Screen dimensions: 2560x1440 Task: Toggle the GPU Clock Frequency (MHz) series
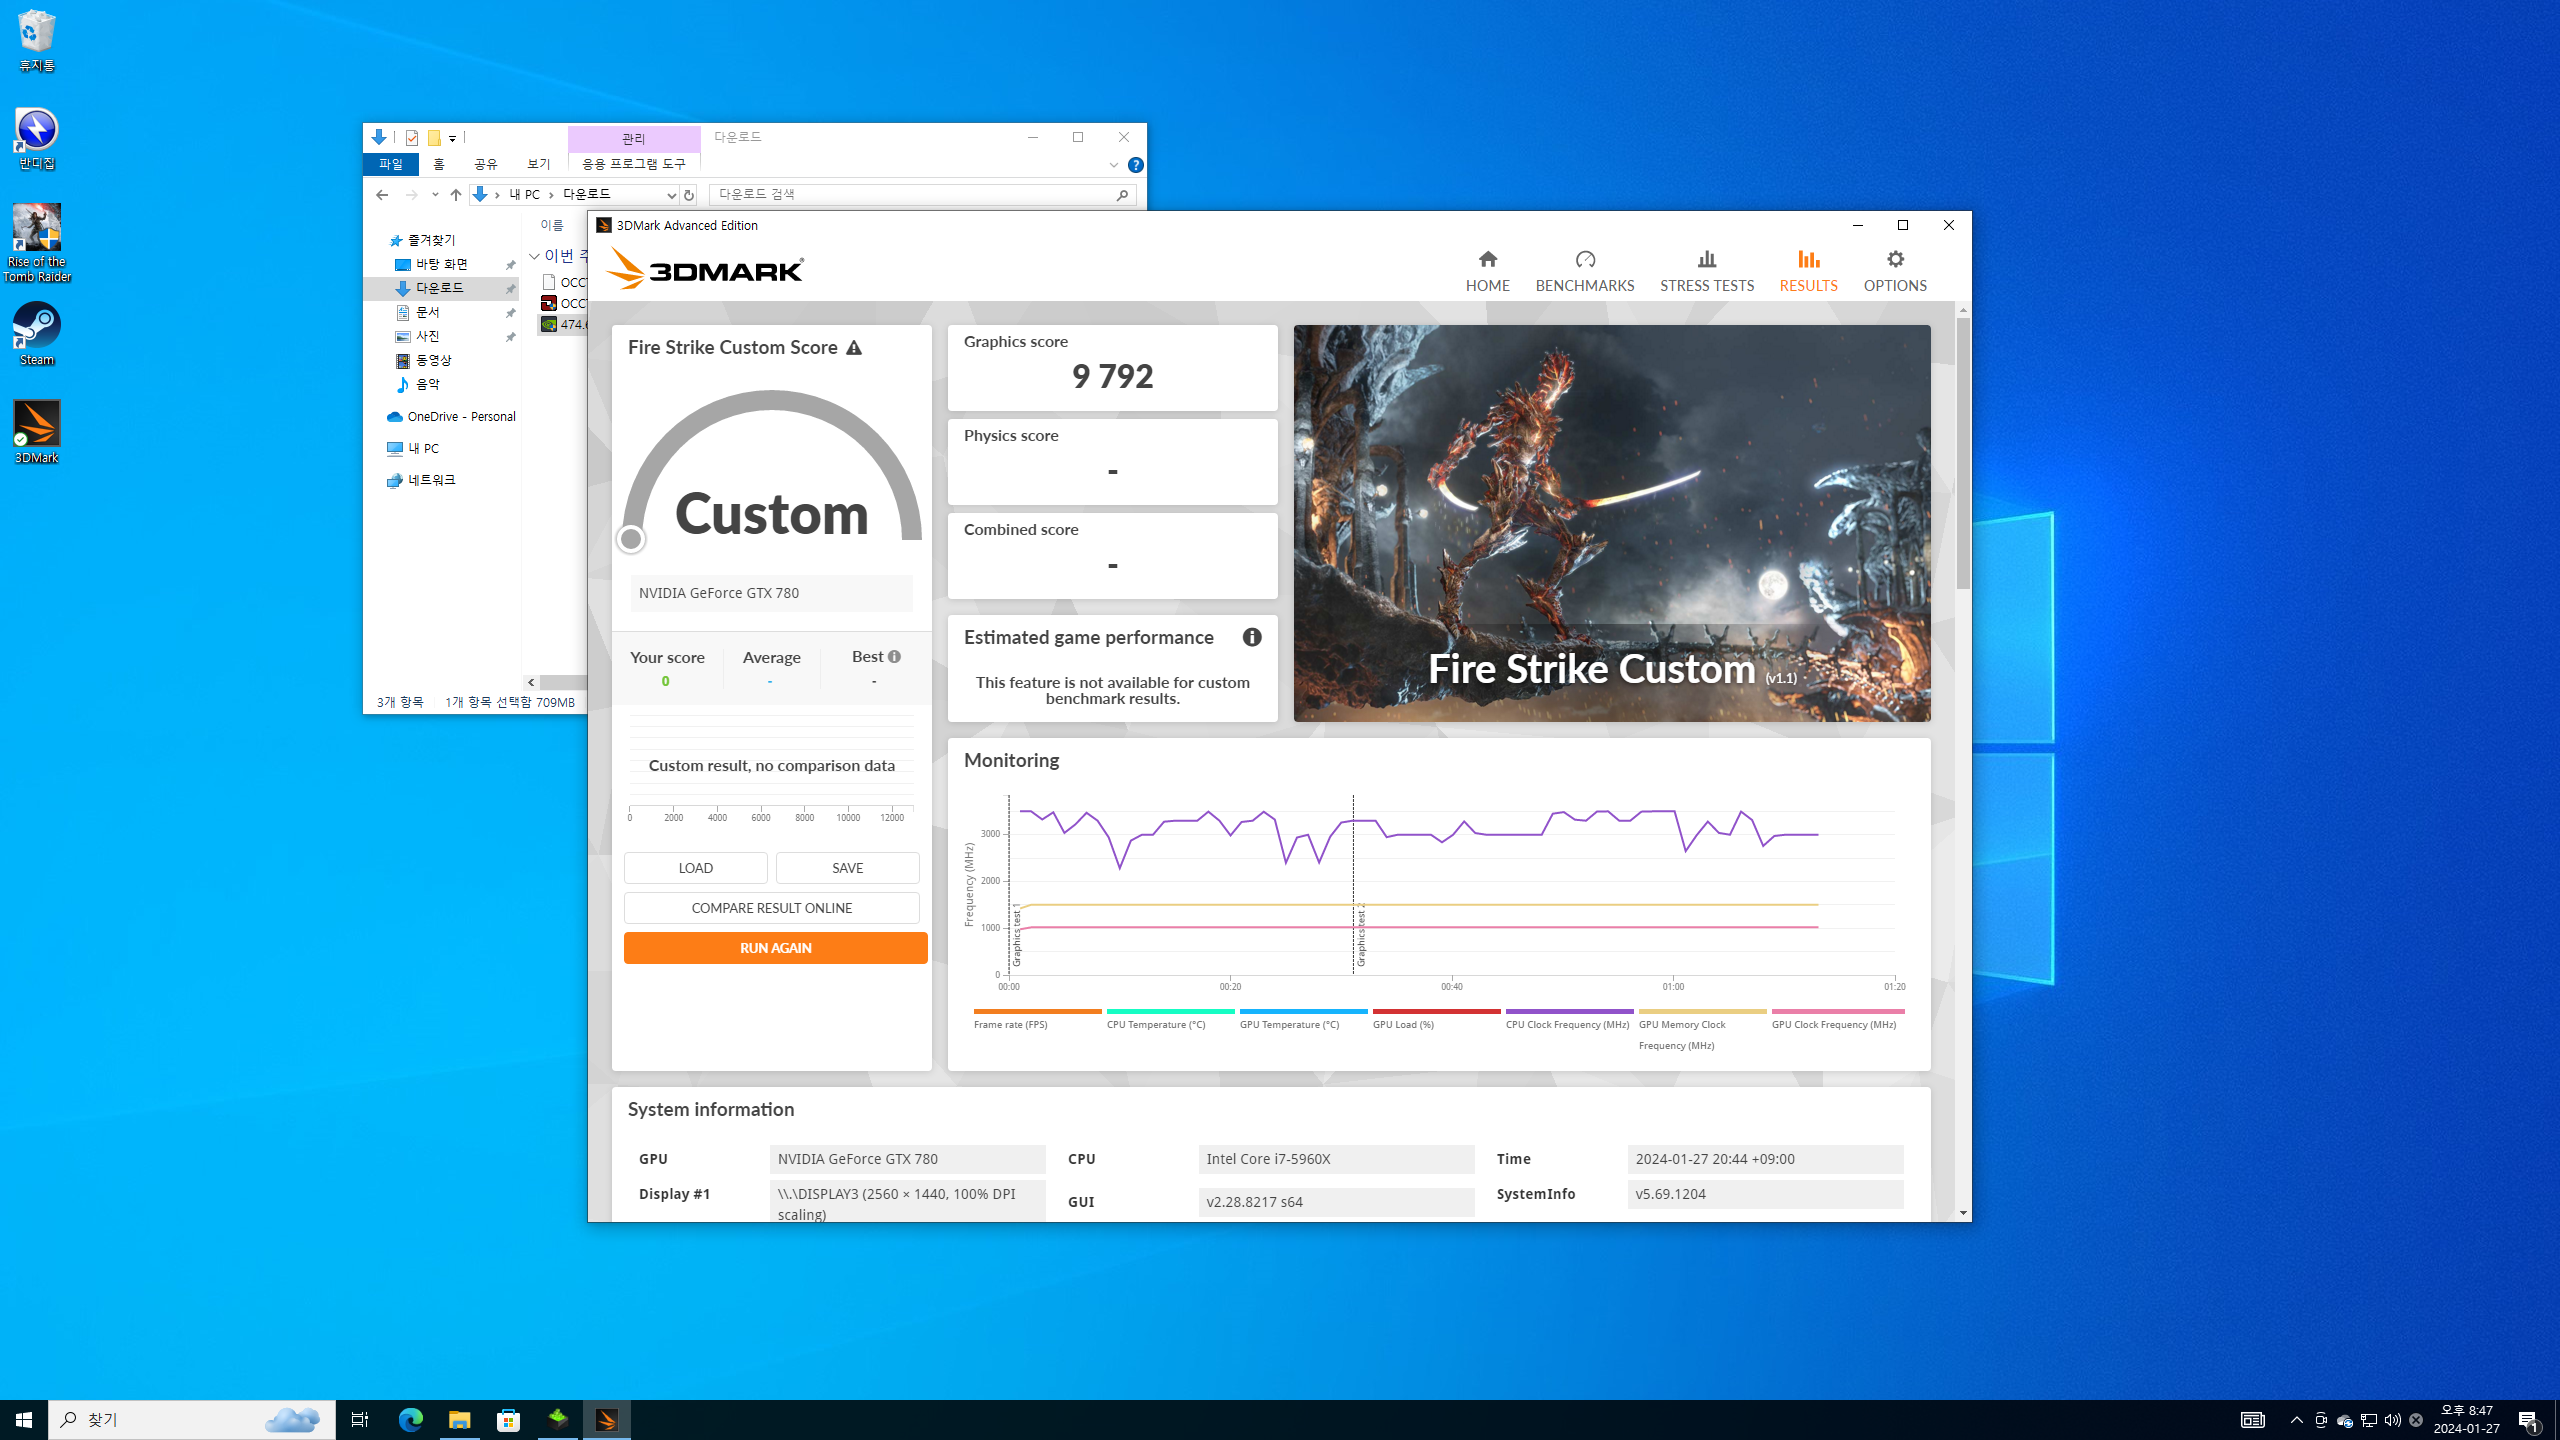pos(1837,1019)
